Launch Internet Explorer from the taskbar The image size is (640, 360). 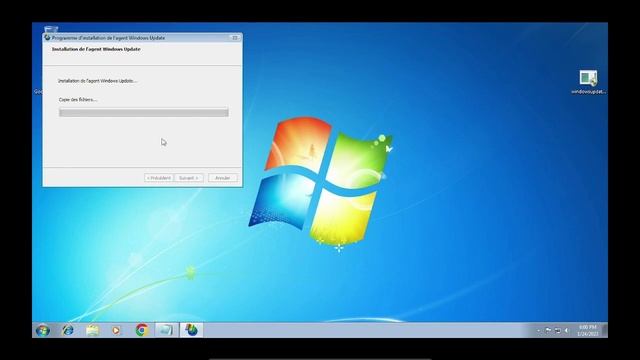[x=68, y=330]
